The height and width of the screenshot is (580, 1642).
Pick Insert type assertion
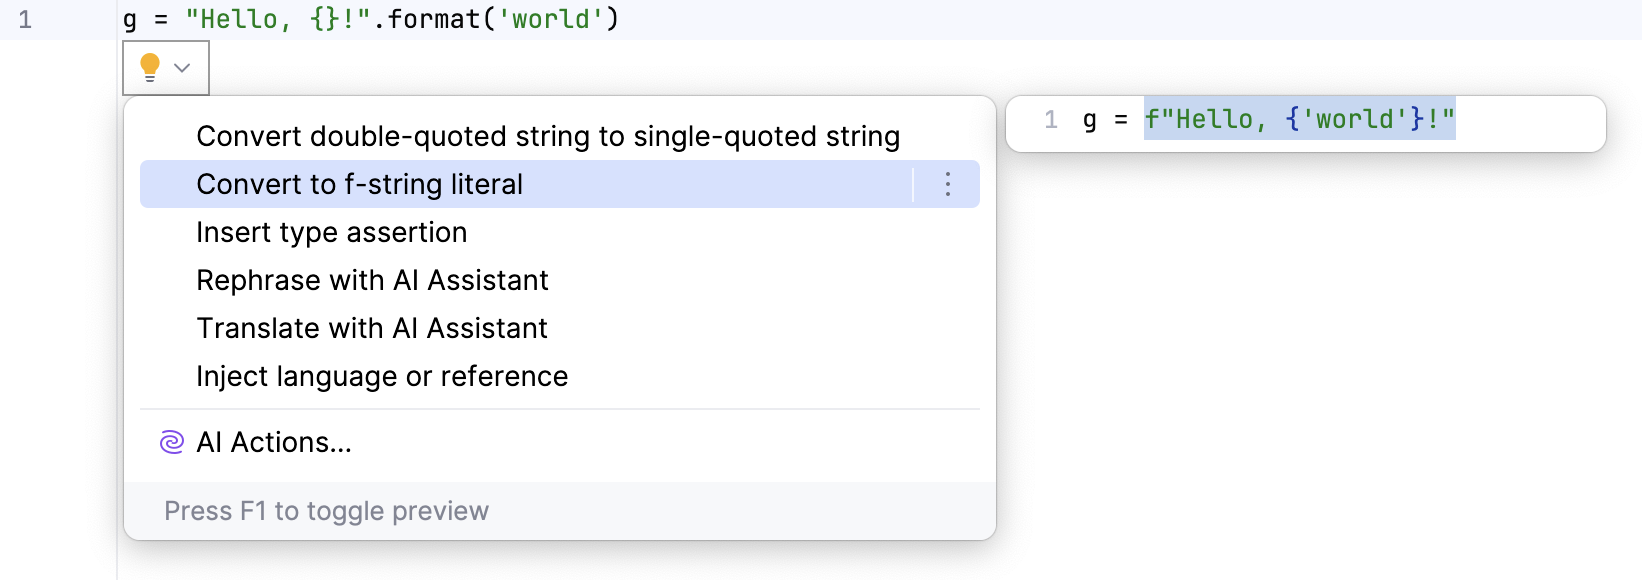(x=331, y=232)
